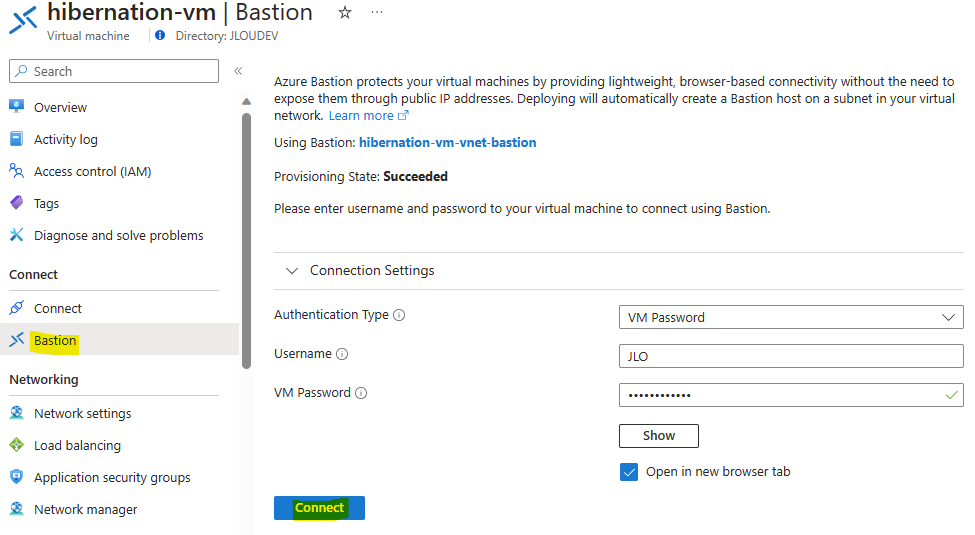Click the directory info icon

click(160, 35)
